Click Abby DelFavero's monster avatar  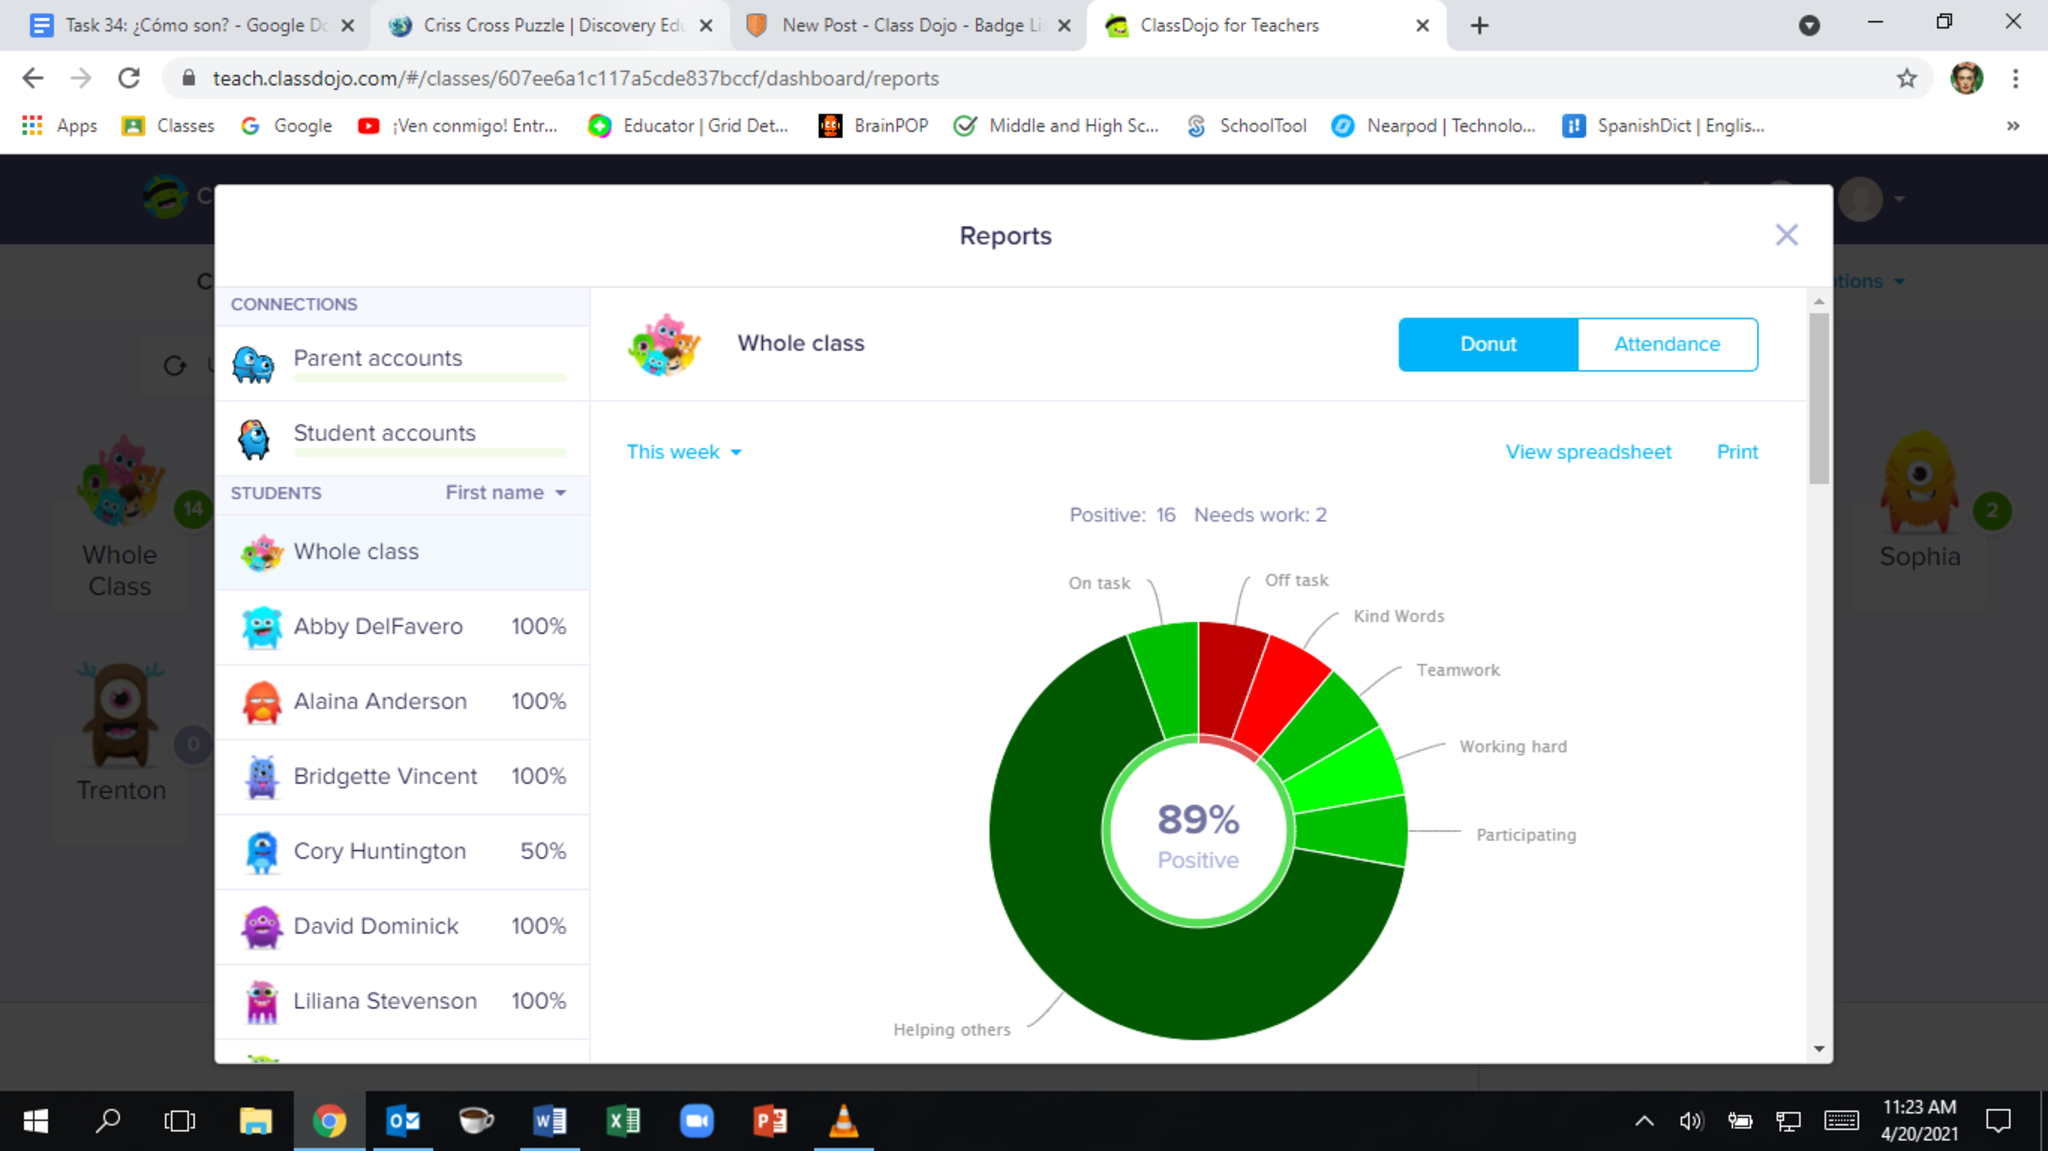click(262, 627)
